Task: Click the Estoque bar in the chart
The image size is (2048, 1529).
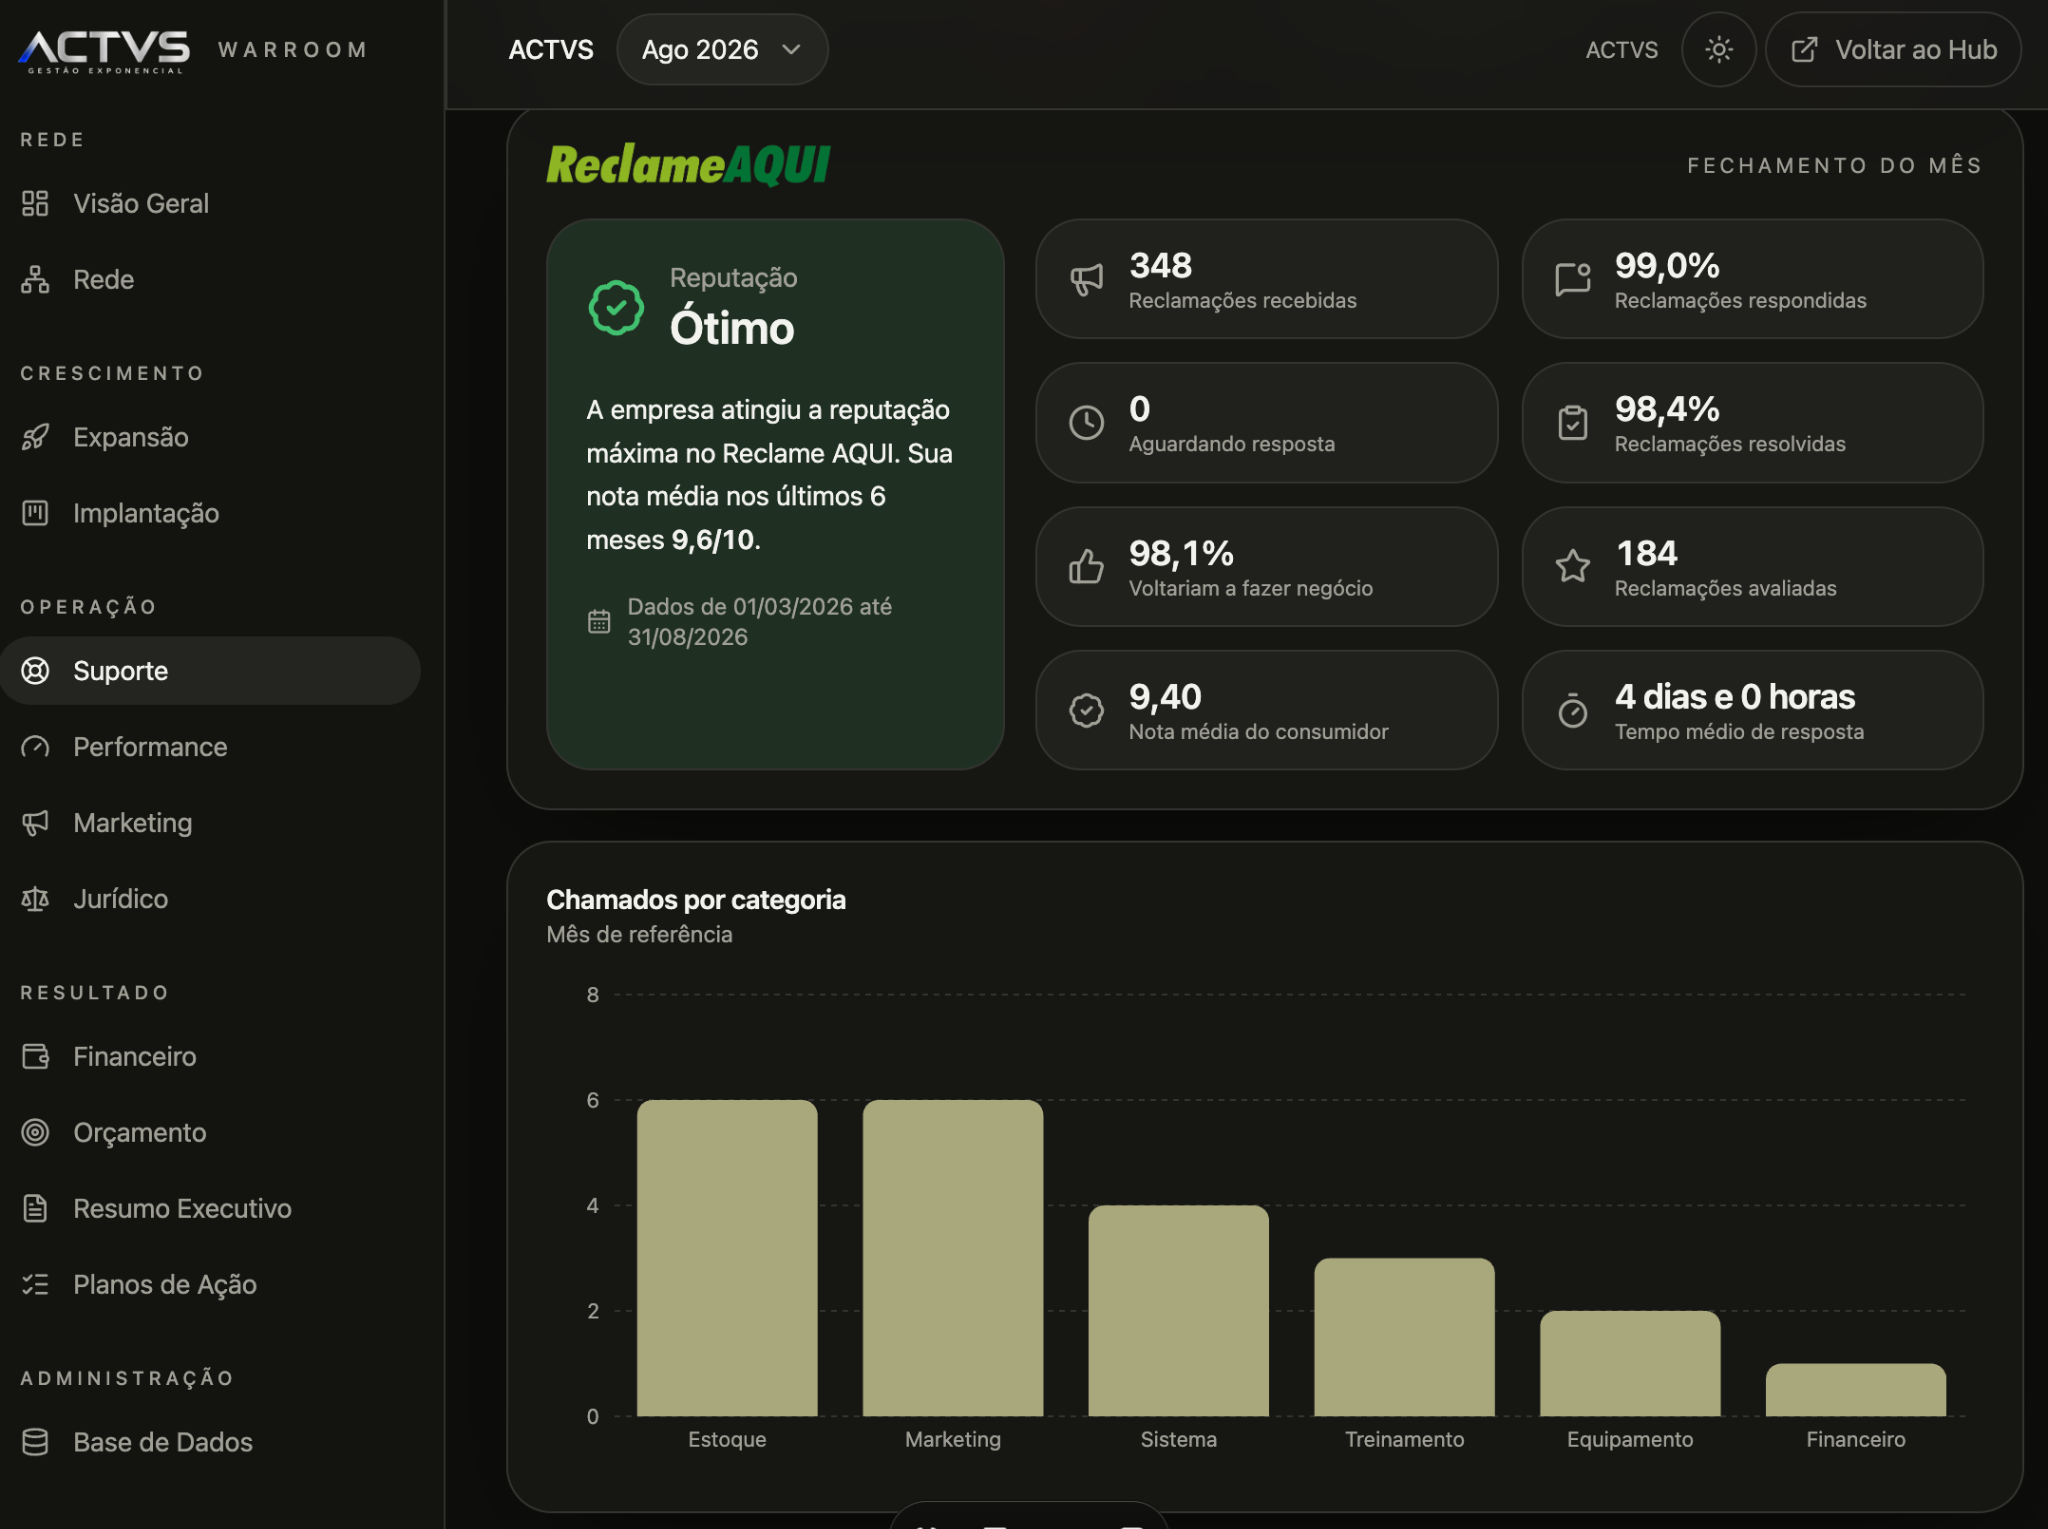Action: click(x=727, y=1258)
